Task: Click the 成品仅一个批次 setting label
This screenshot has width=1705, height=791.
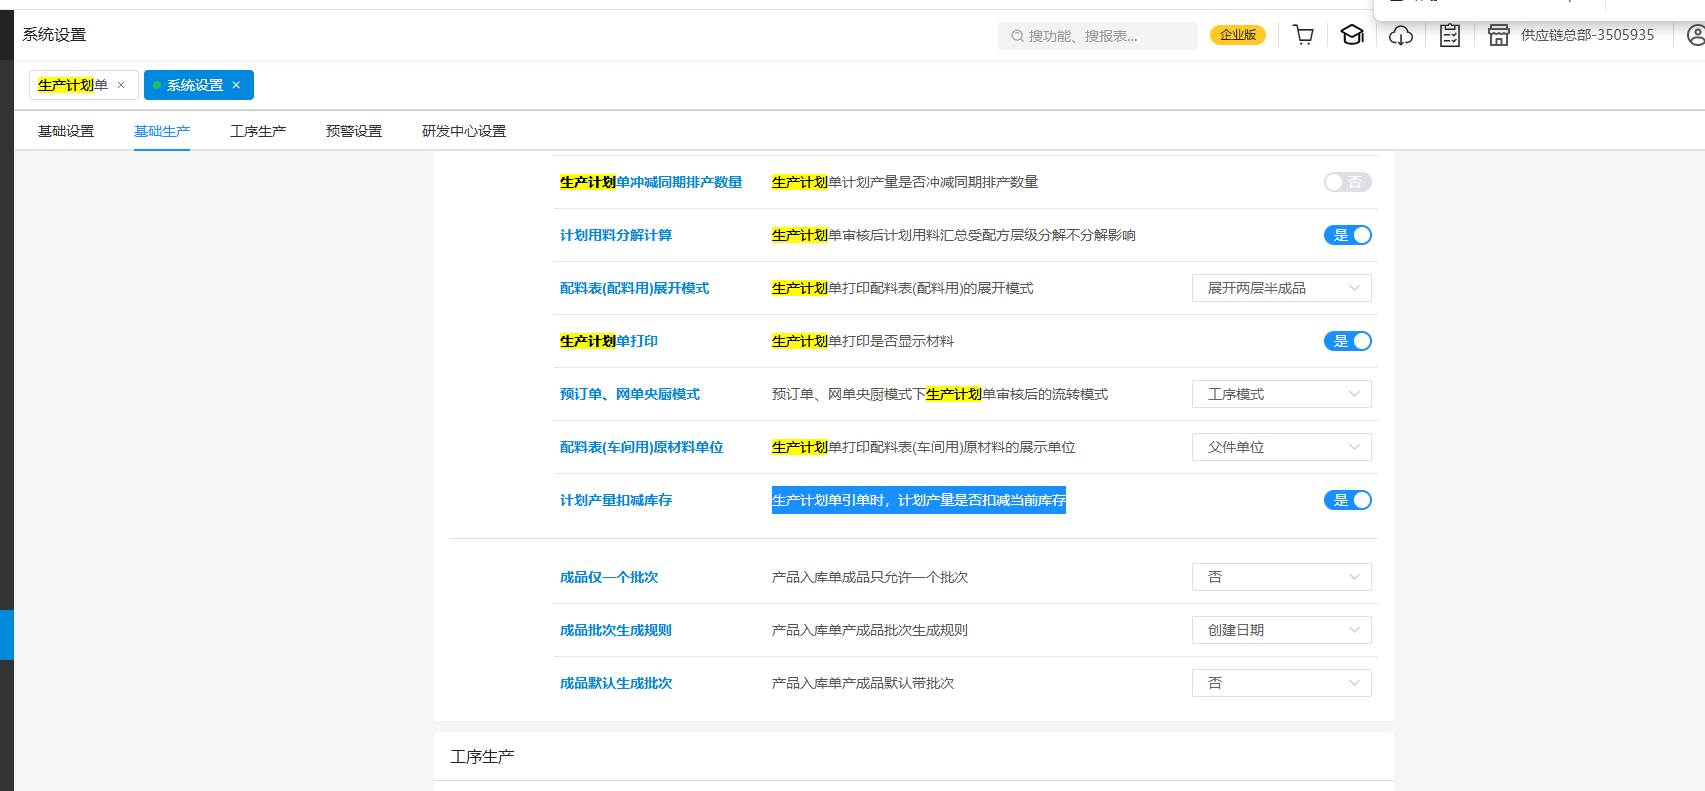Action: pos(609,577)
